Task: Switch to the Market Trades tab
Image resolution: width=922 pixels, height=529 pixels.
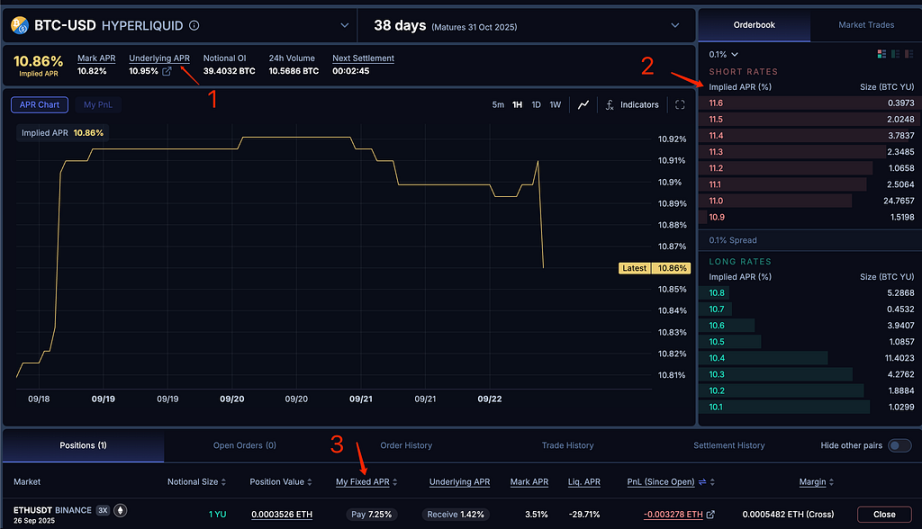Action: (866, 25)
